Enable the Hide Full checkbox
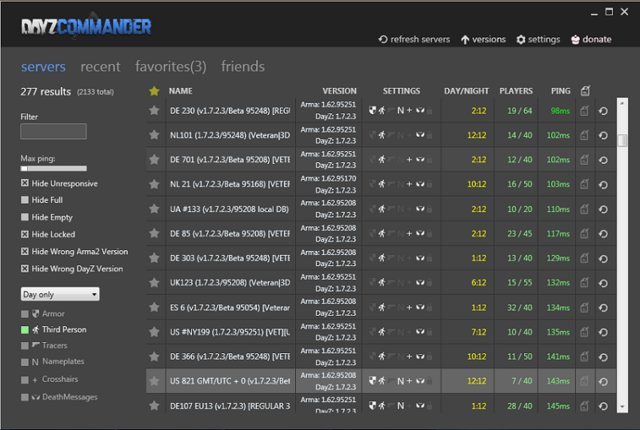Image resolution: width=640 pixels, height=430 pixels. pyautogui.click(x=25, y=200)
